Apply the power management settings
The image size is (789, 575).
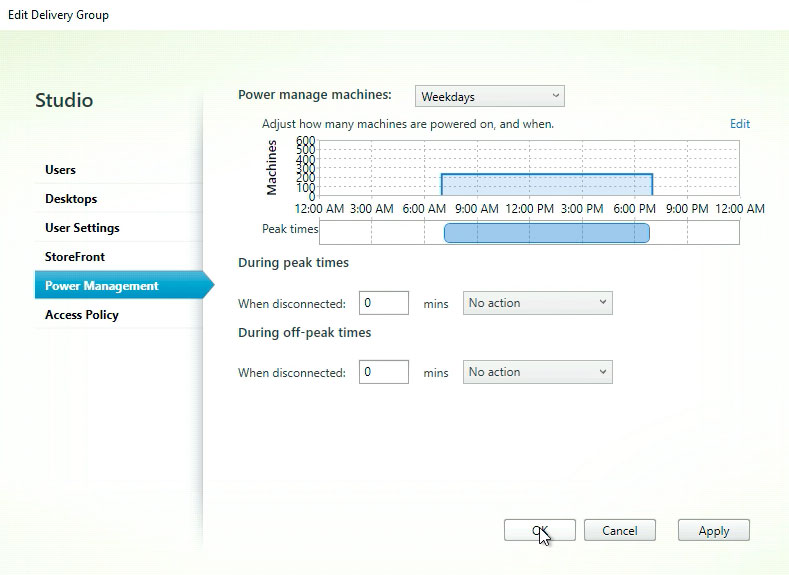coord(713,531)
